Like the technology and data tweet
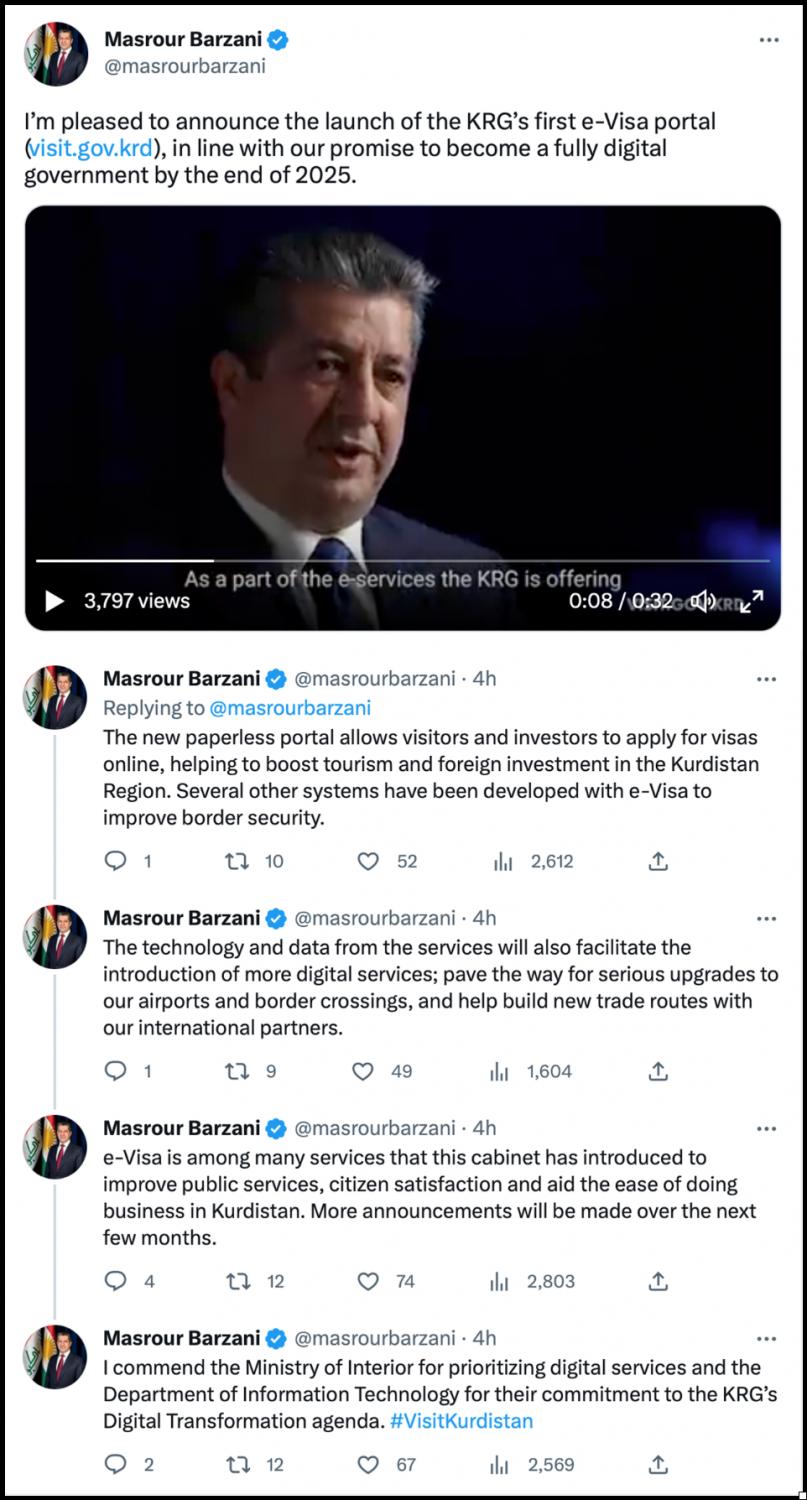 (x=364, y=1071)
